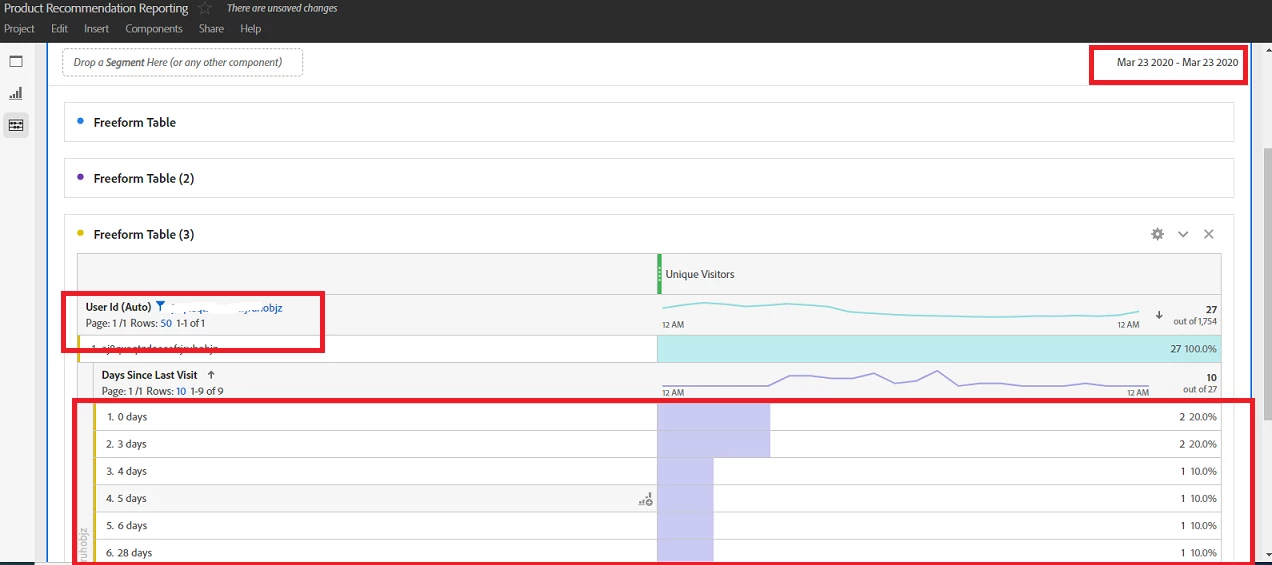Viewport: 1272px width, 565px height.
Task: Click breakdown icon on the 5 days row
Action: 646,499
